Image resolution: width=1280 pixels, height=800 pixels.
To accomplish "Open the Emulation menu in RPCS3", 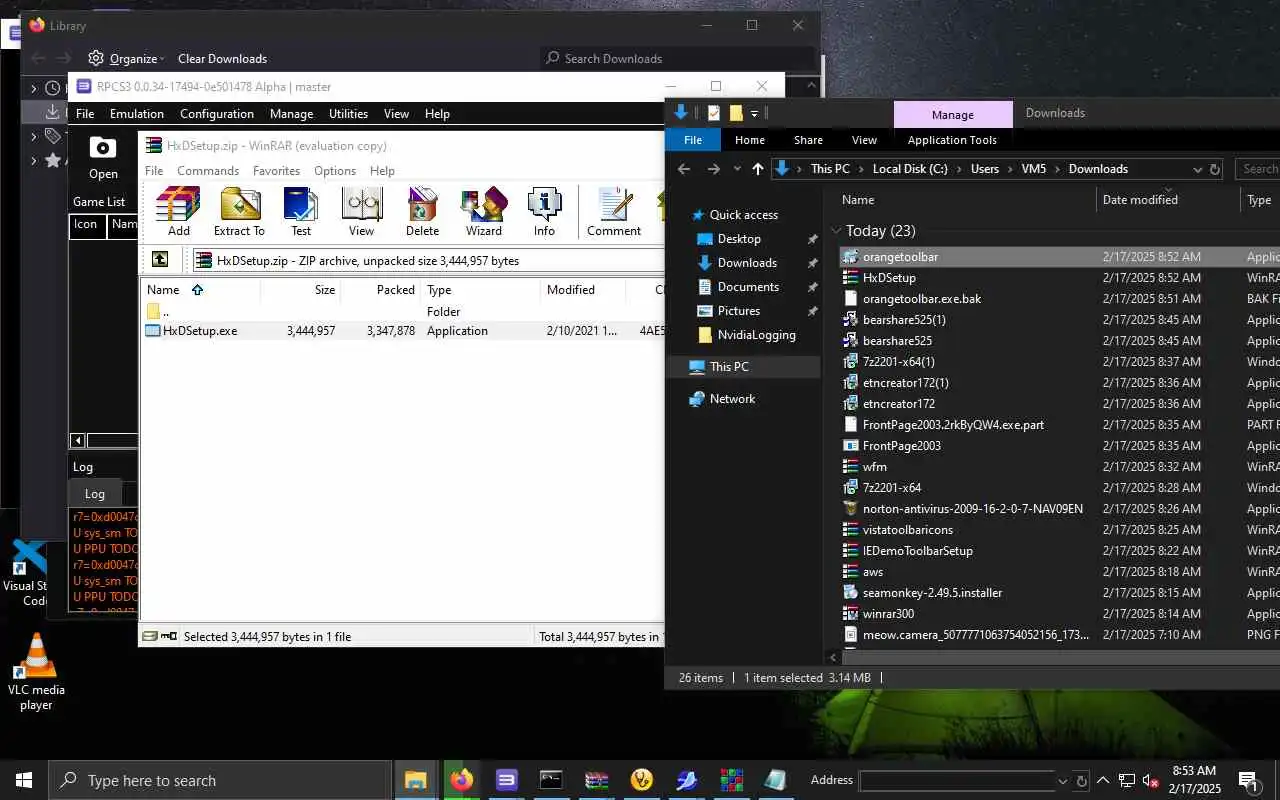I will click(x=137, y=114).
